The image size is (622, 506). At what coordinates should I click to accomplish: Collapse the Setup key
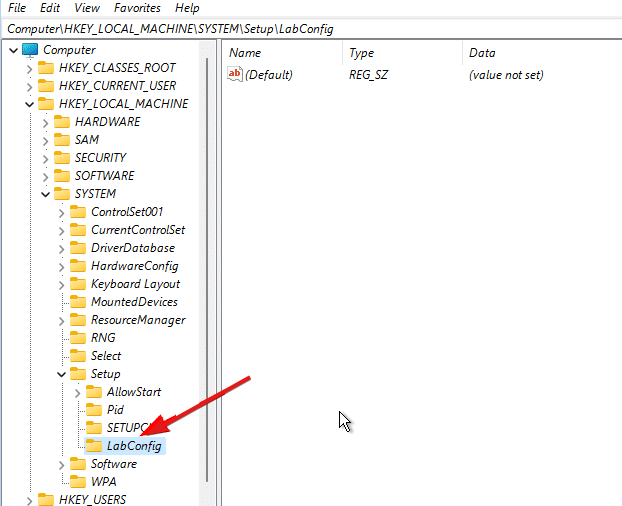(x=61, y=374)
